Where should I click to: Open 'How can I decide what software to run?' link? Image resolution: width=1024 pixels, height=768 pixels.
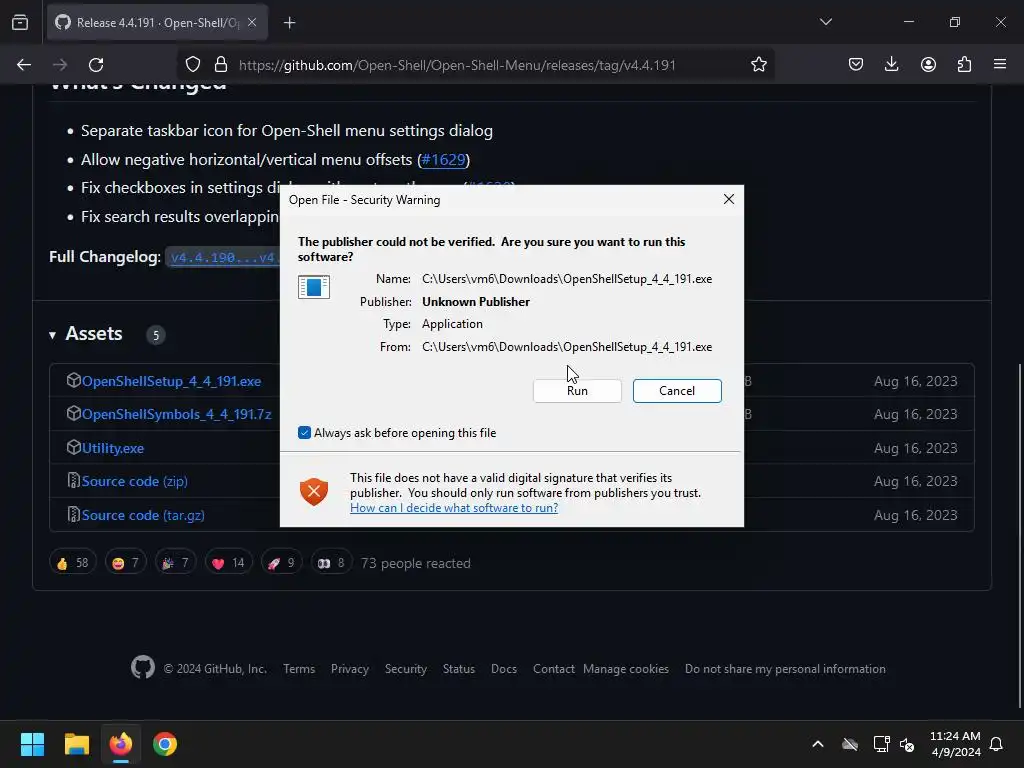pos(454,507)
